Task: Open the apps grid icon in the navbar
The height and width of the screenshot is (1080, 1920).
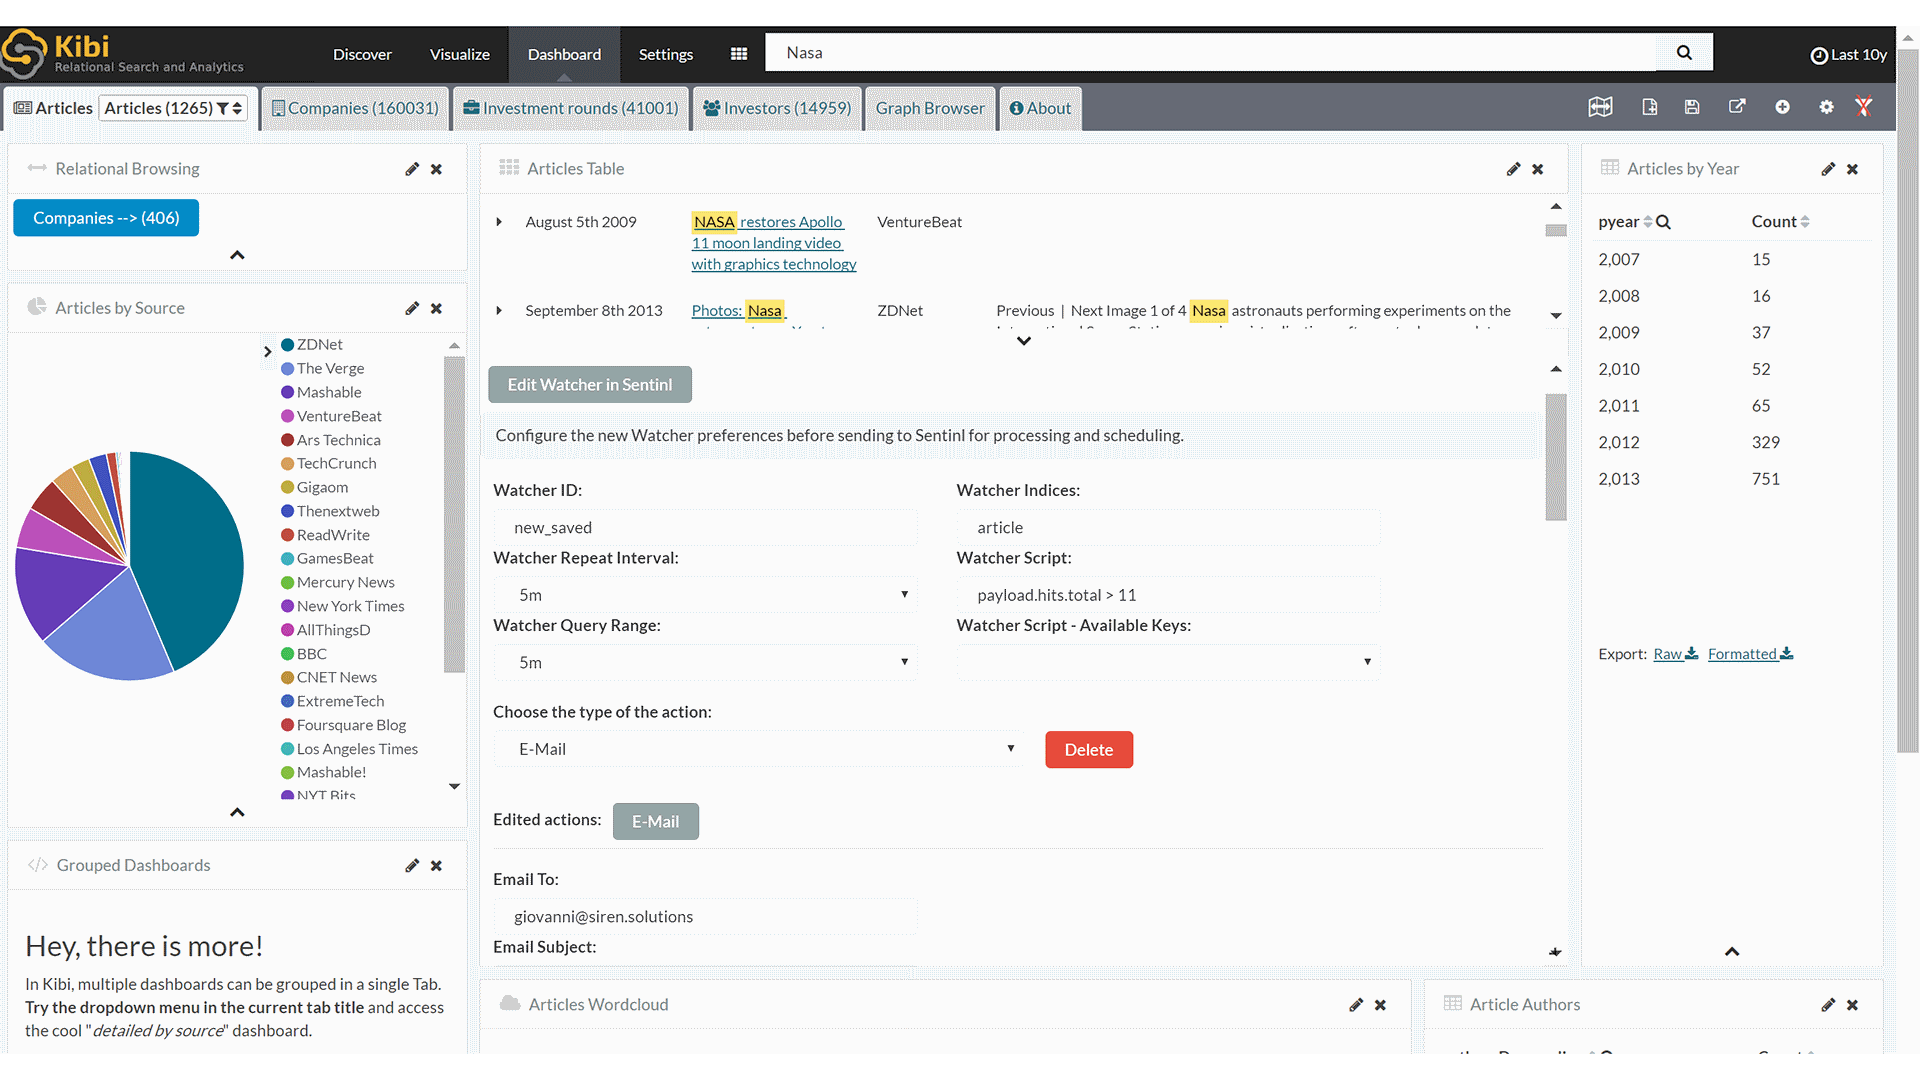Action: coord(739,54)
